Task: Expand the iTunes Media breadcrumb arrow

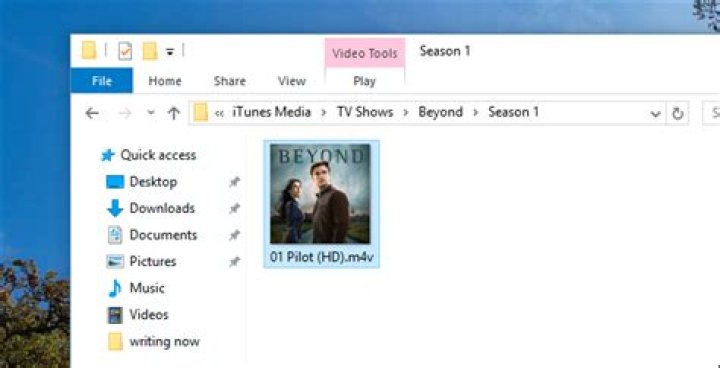Action: coord(324,113)
